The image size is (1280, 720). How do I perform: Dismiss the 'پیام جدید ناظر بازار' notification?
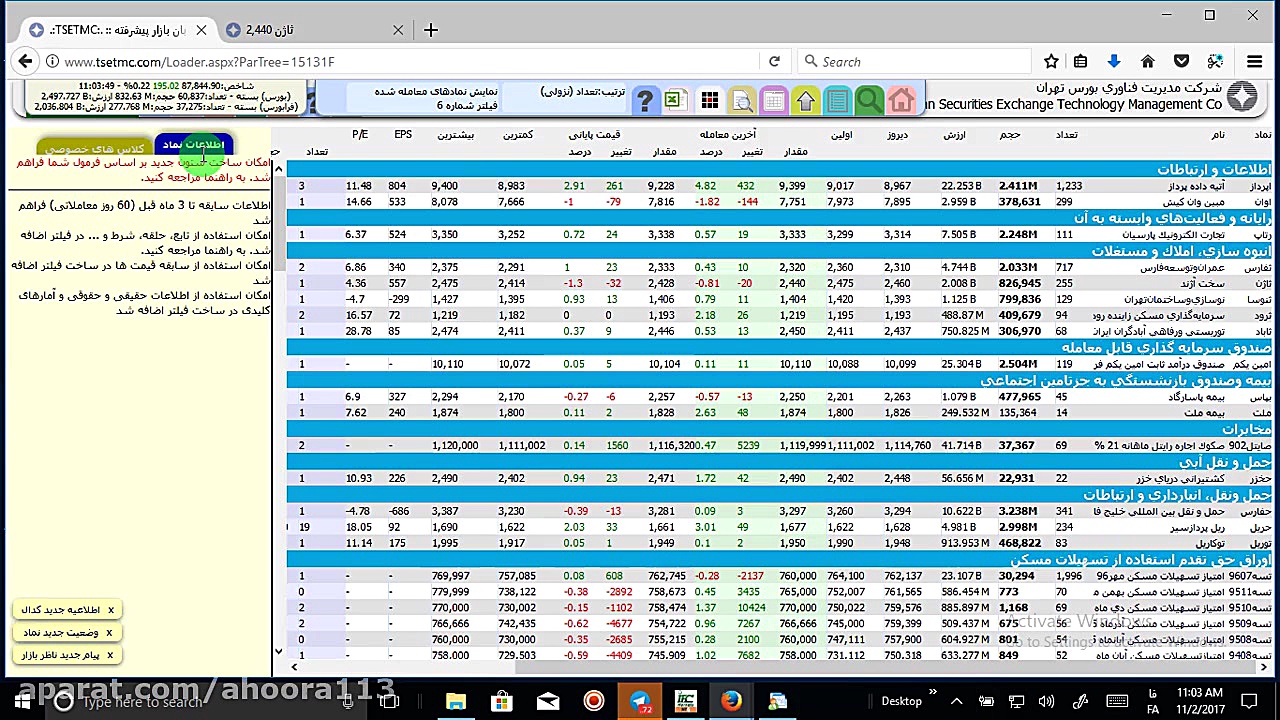(x=110, y=656)
